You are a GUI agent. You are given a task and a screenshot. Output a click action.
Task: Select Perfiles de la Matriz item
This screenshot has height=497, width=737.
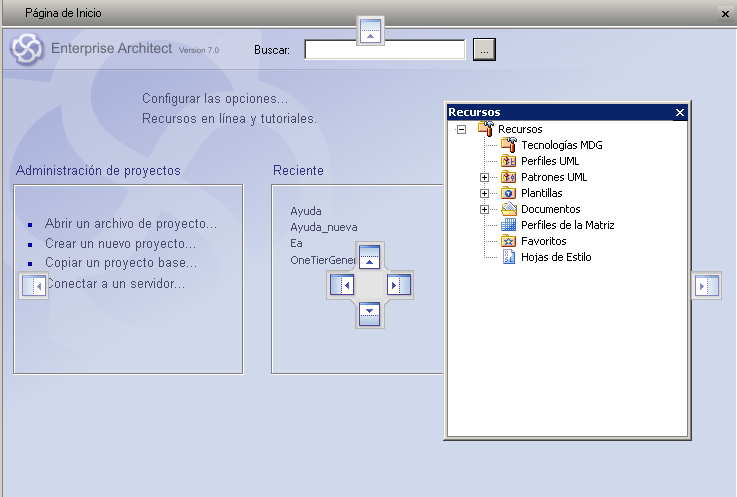point(567,225)
